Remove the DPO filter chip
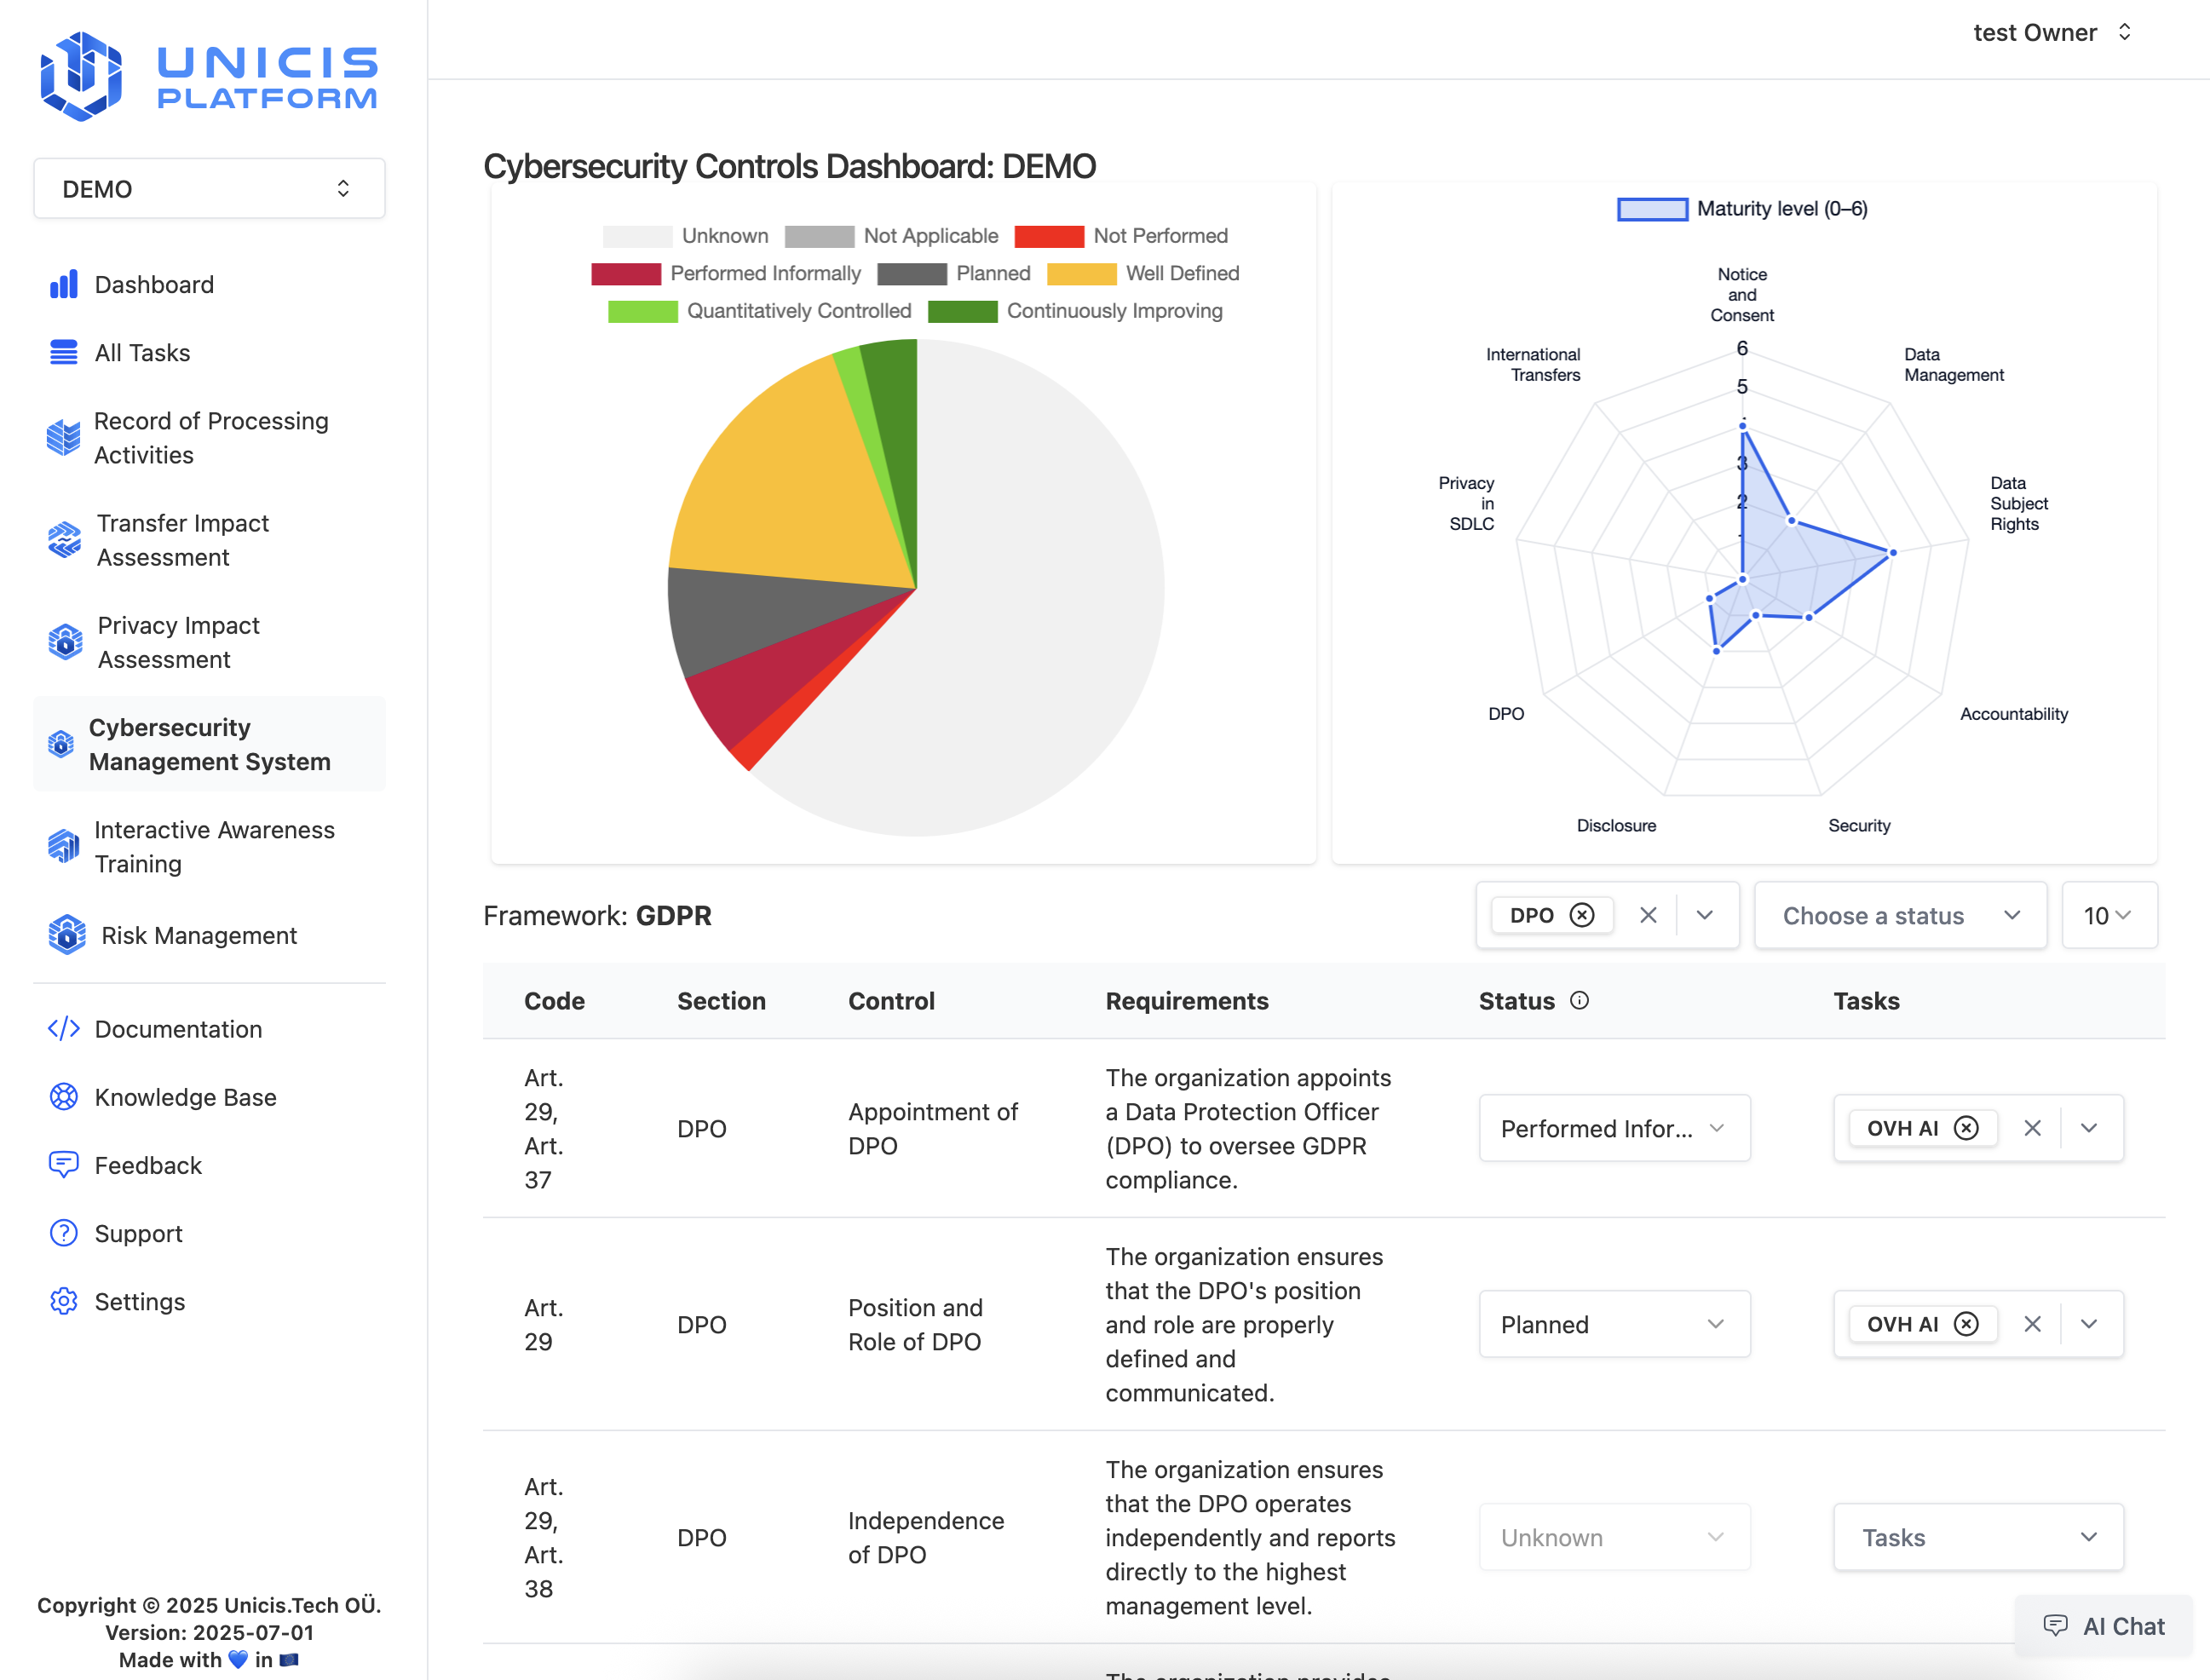2210x1680 pixels. (x=1583, y=915)
